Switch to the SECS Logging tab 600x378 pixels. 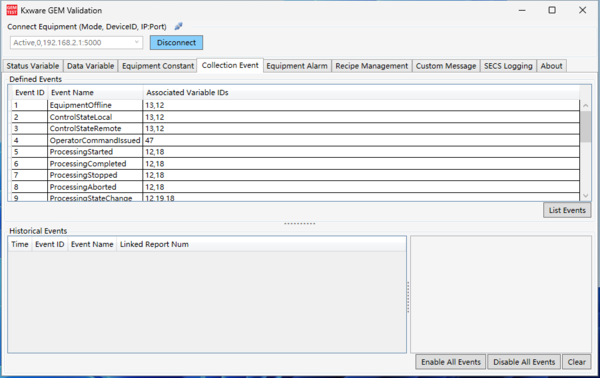(x=508, y=66)
